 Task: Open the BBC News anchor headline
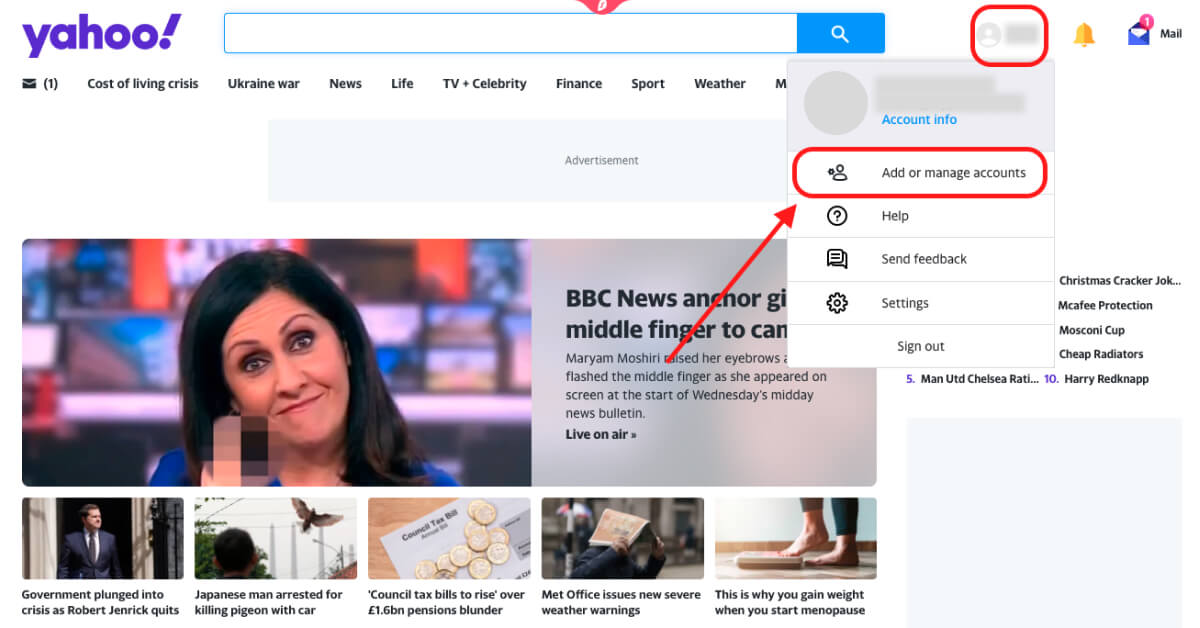point(676,313)
